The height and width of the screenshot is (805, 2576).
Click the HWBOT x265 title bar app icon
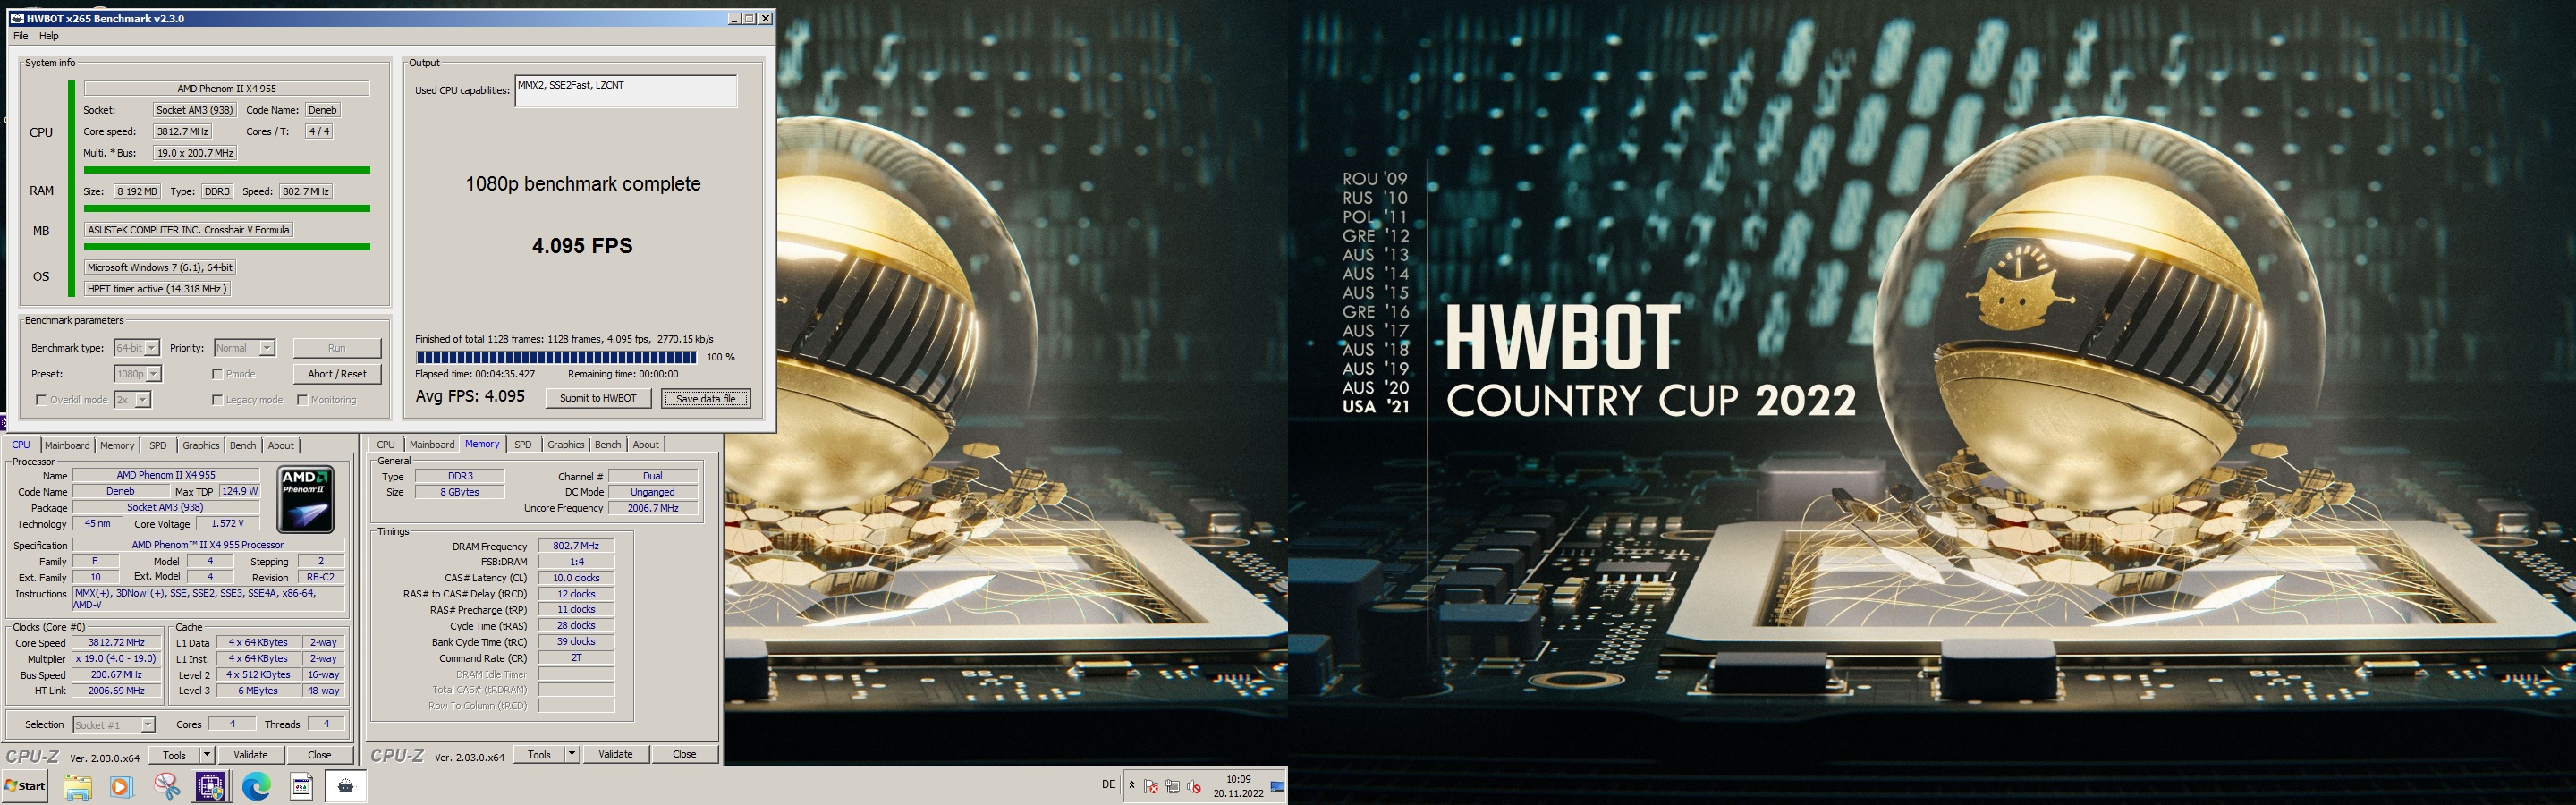(x=17, y=18)
